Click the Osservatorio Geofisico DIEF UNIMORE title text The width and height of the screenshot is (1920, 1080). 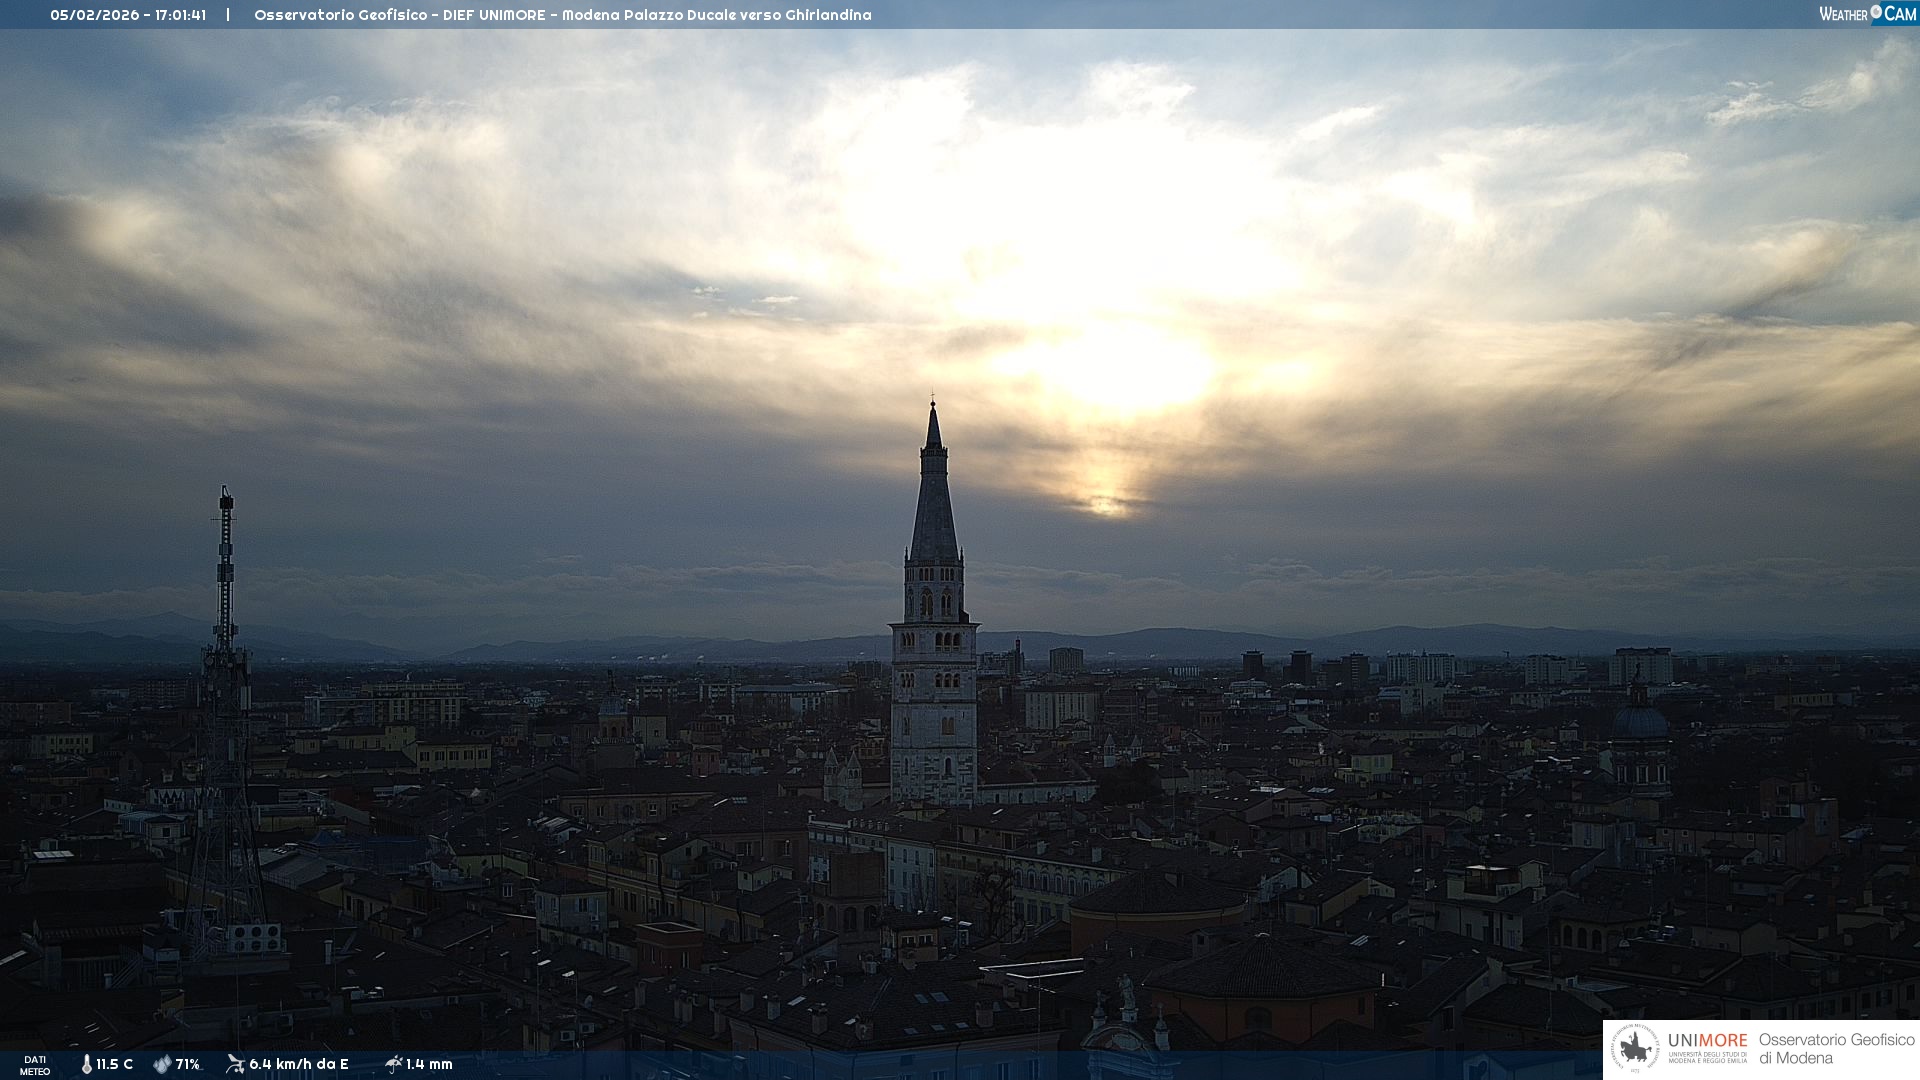tap(562, 15)
